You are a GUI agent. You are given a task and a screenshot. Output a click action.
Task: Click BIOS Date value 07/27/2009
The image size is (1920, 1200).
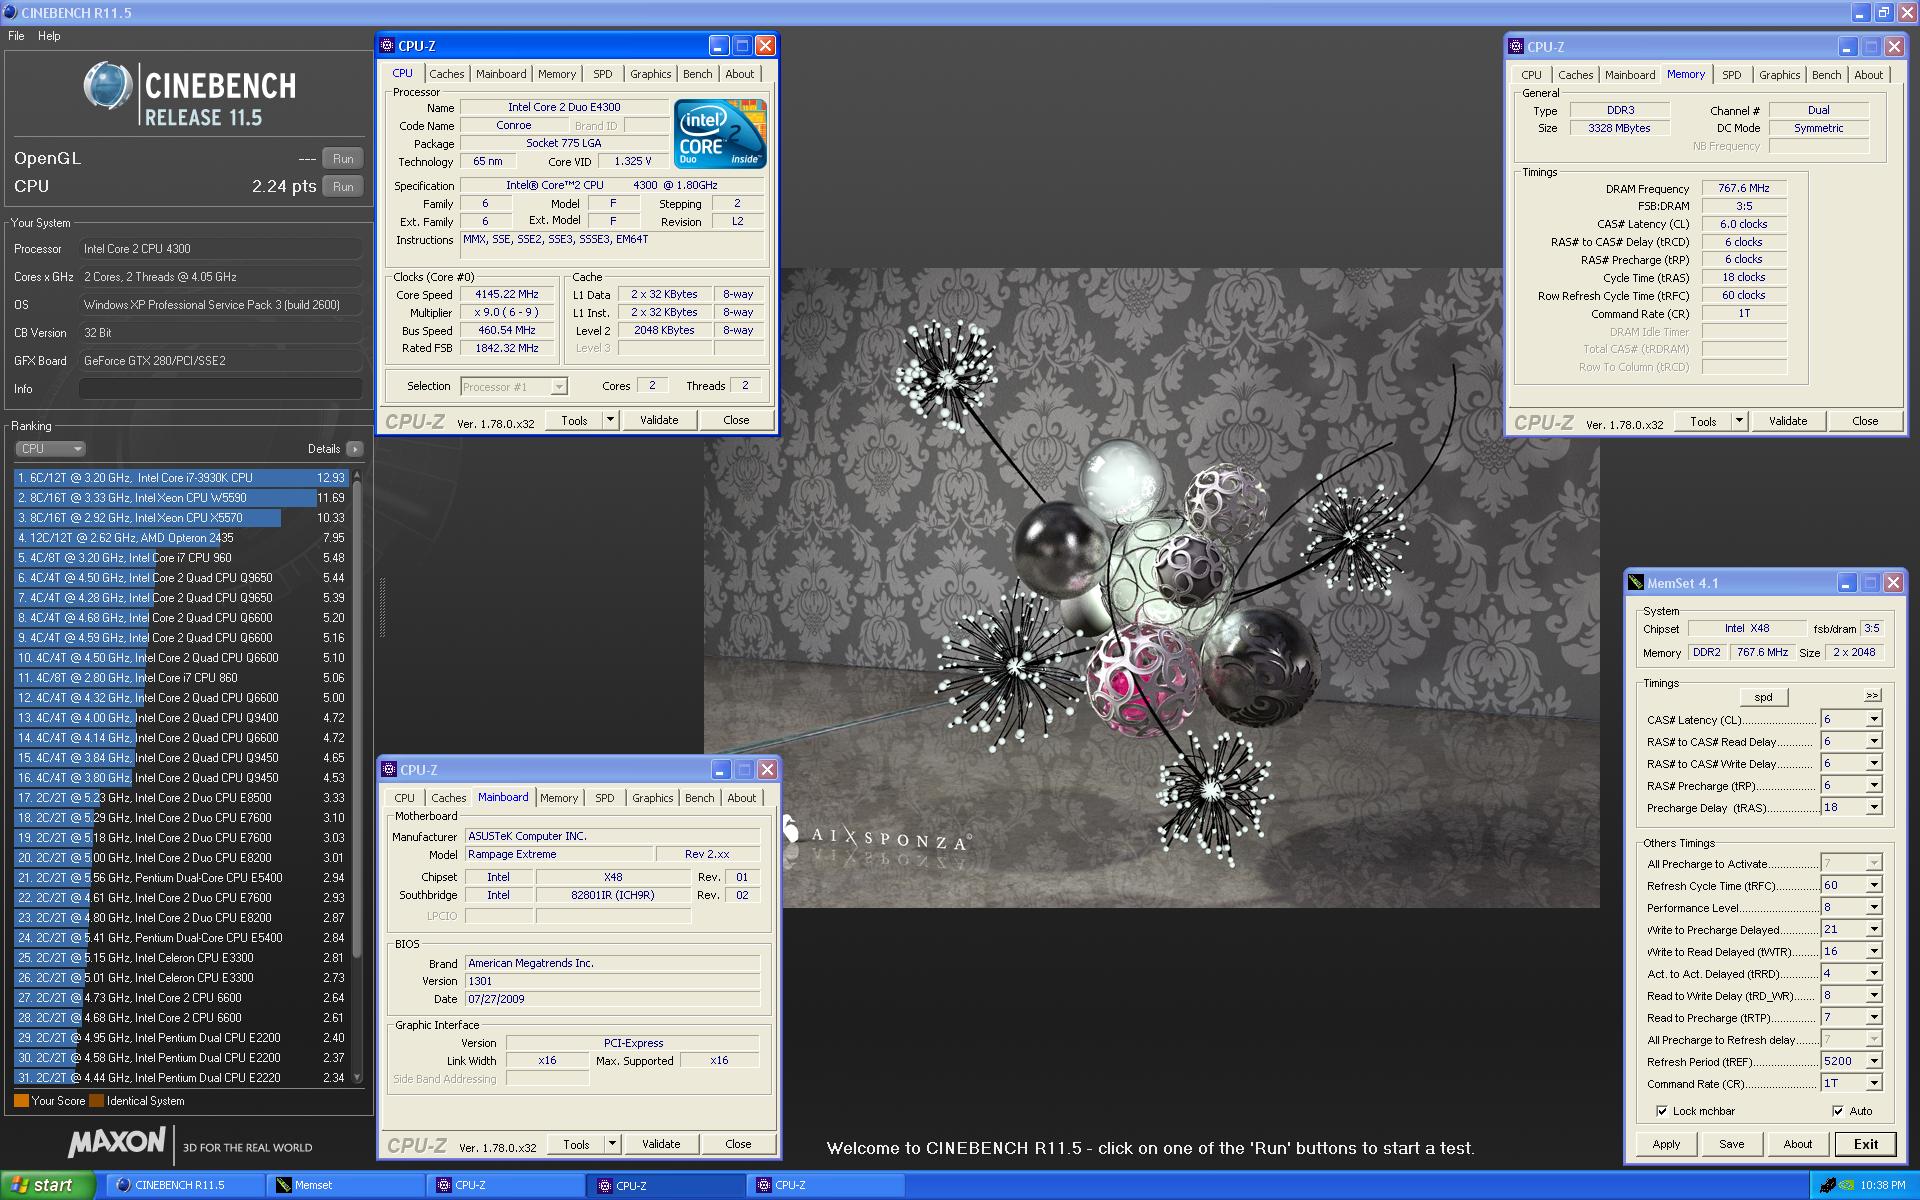coord(612,999)
